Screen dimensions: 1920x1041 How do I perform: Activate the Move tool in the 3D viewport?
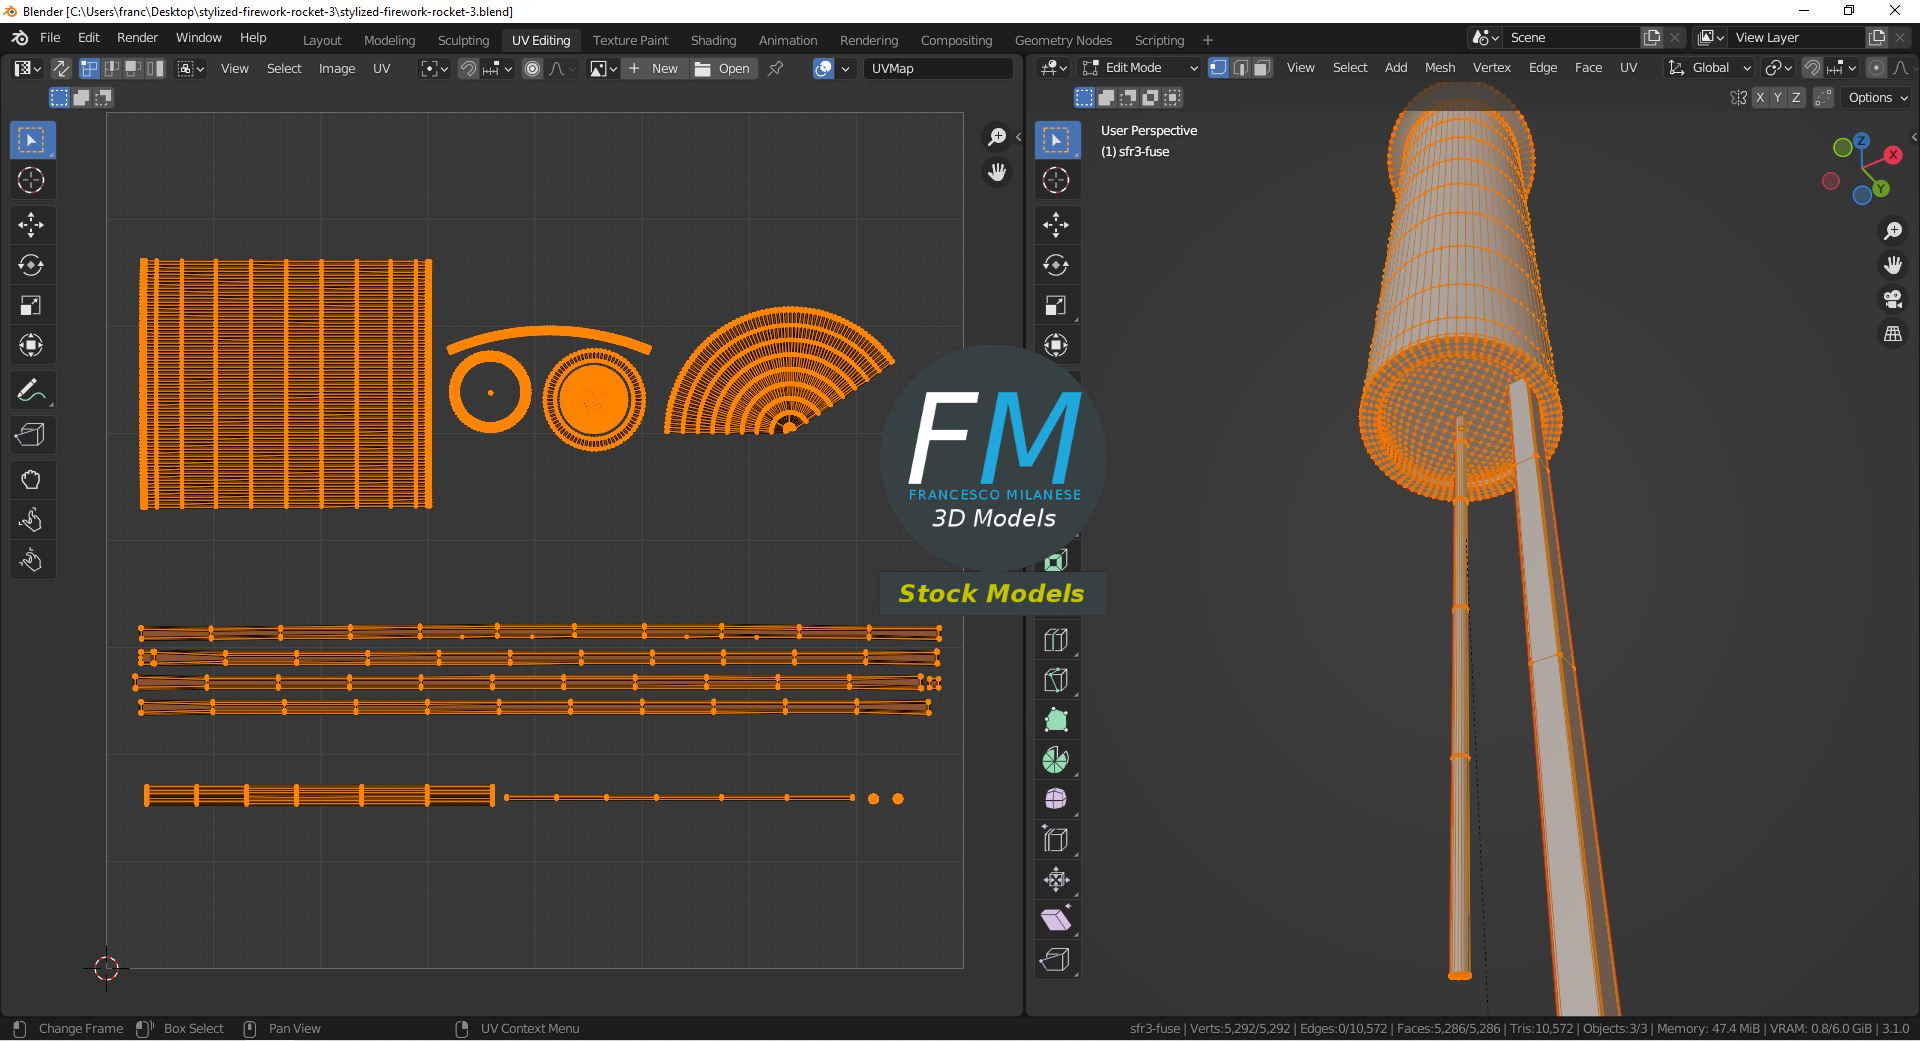[1056, 225]
